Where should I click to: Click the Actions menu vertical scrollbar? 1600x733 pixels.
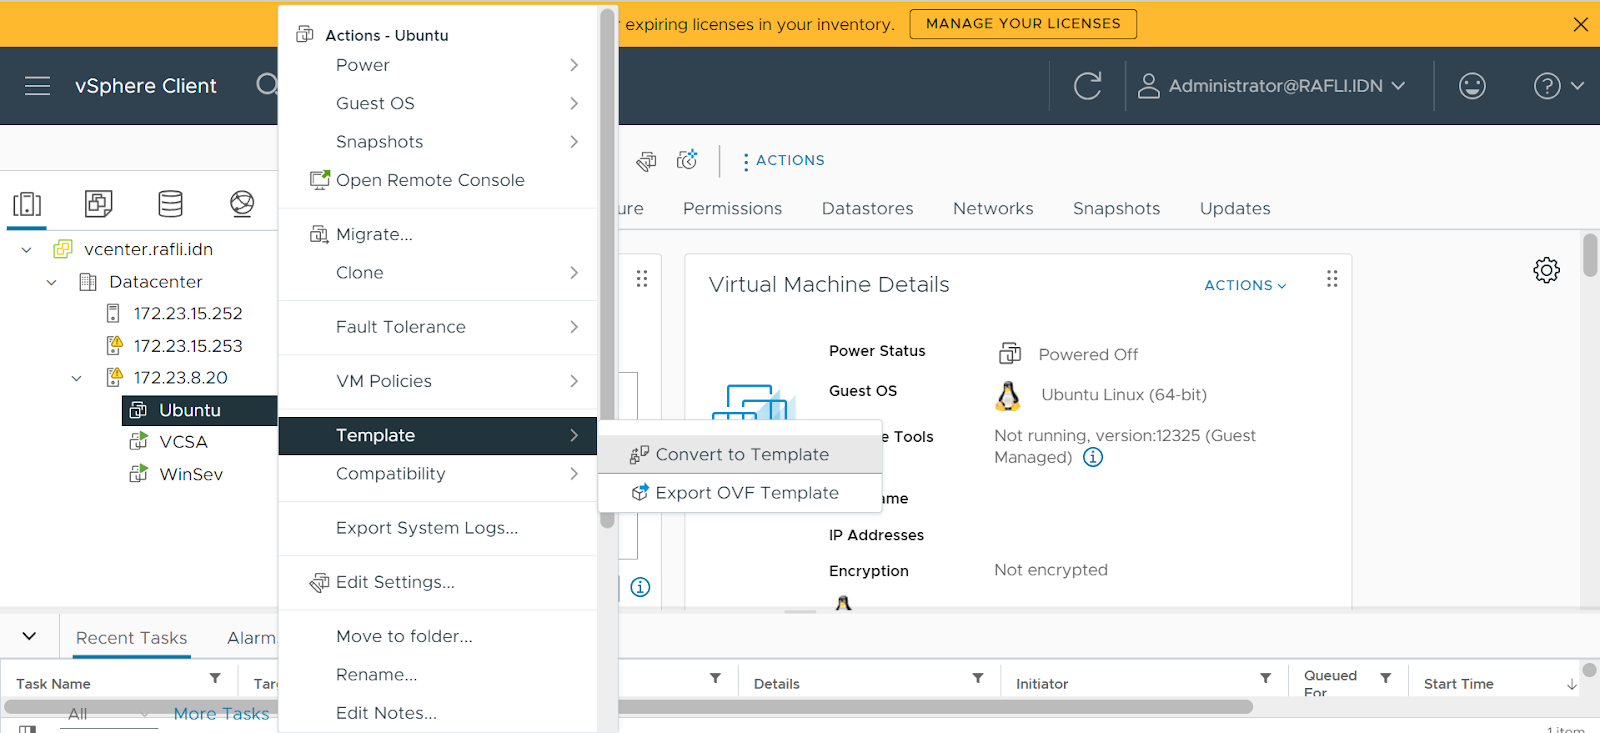pos(607,266)
